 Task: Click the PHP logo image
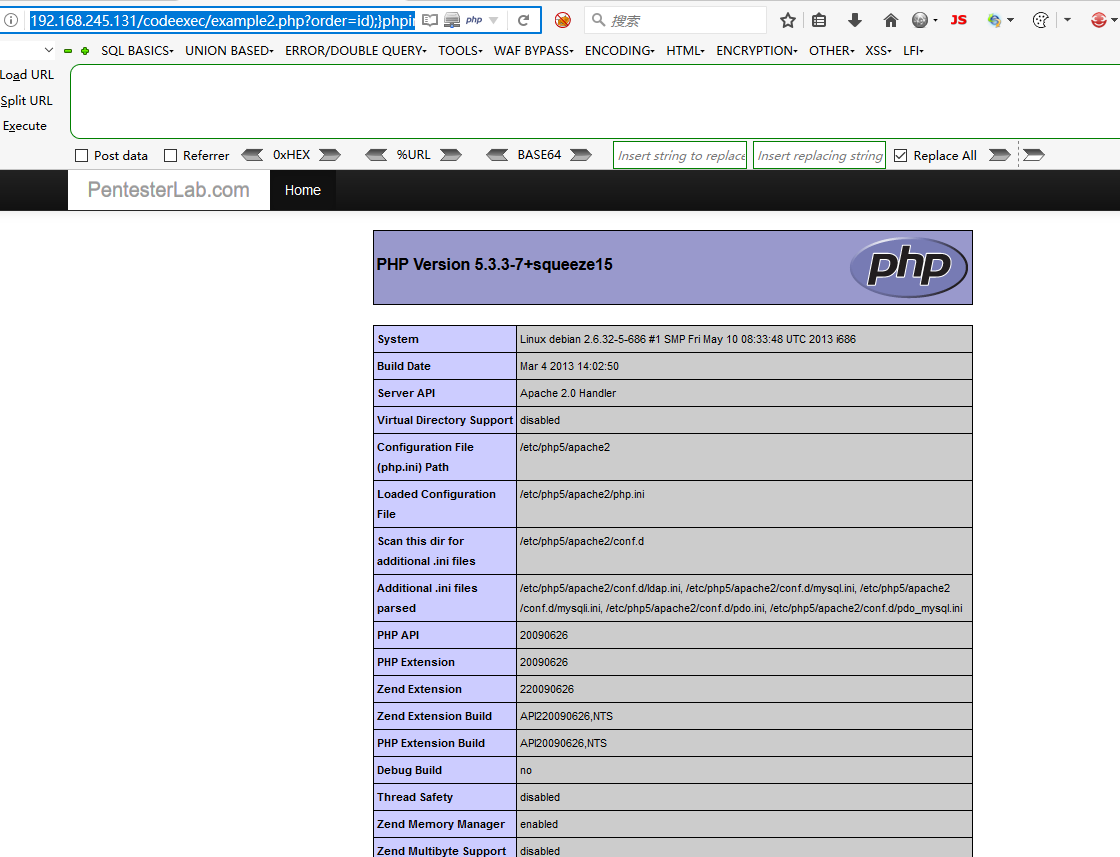click(x=909, y=267)
